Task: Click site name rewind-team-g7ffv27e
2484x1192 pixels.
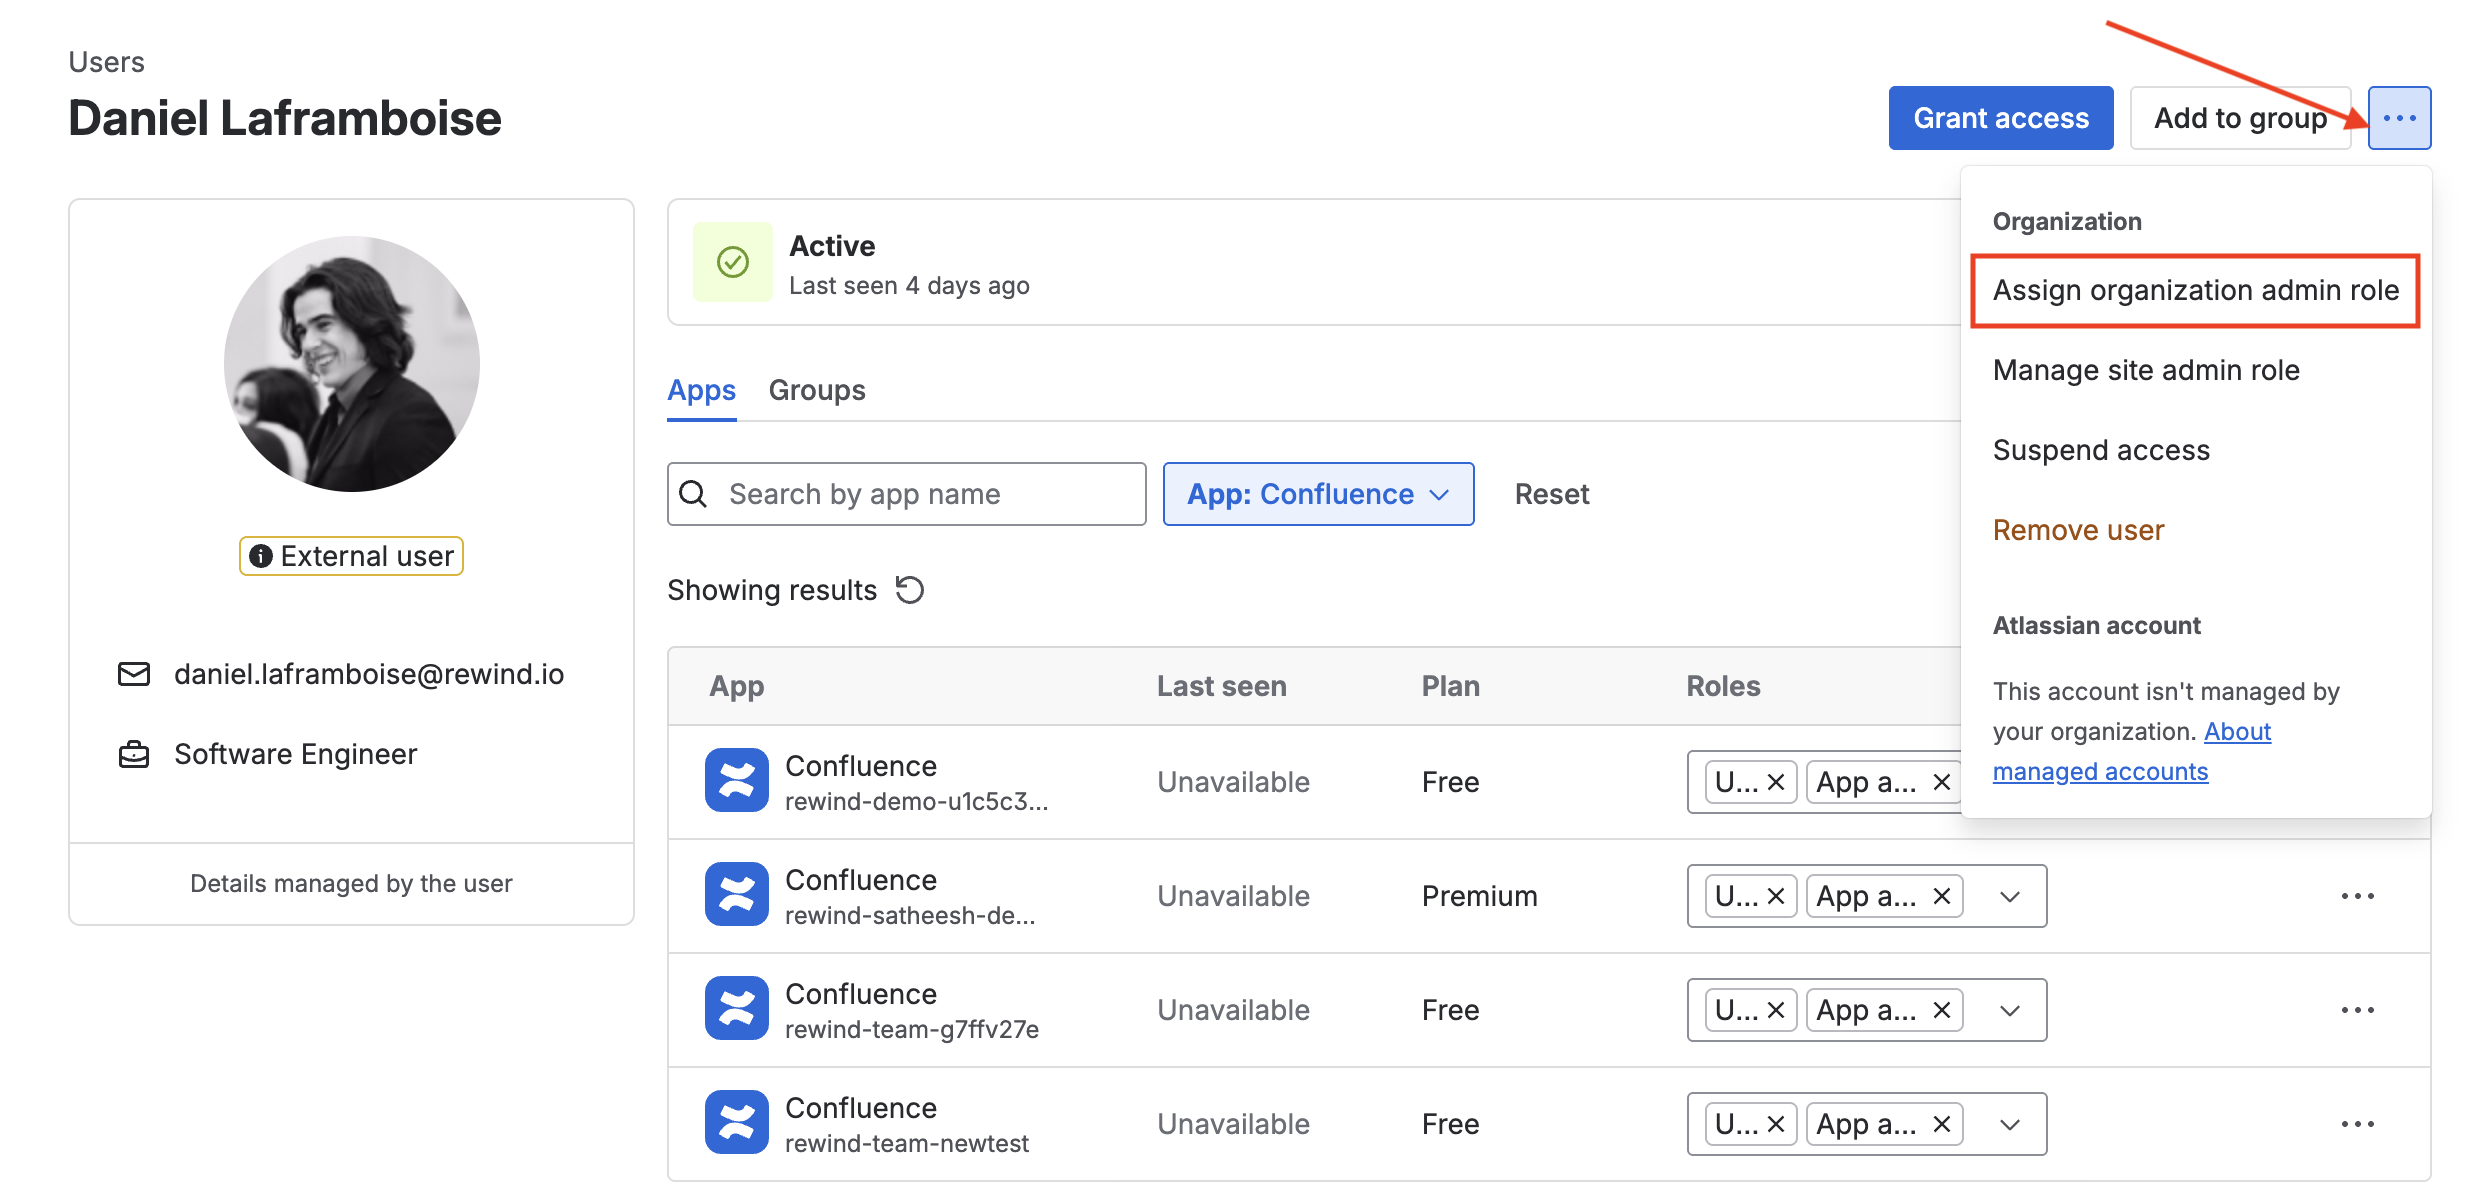Action: (912, 1029)
